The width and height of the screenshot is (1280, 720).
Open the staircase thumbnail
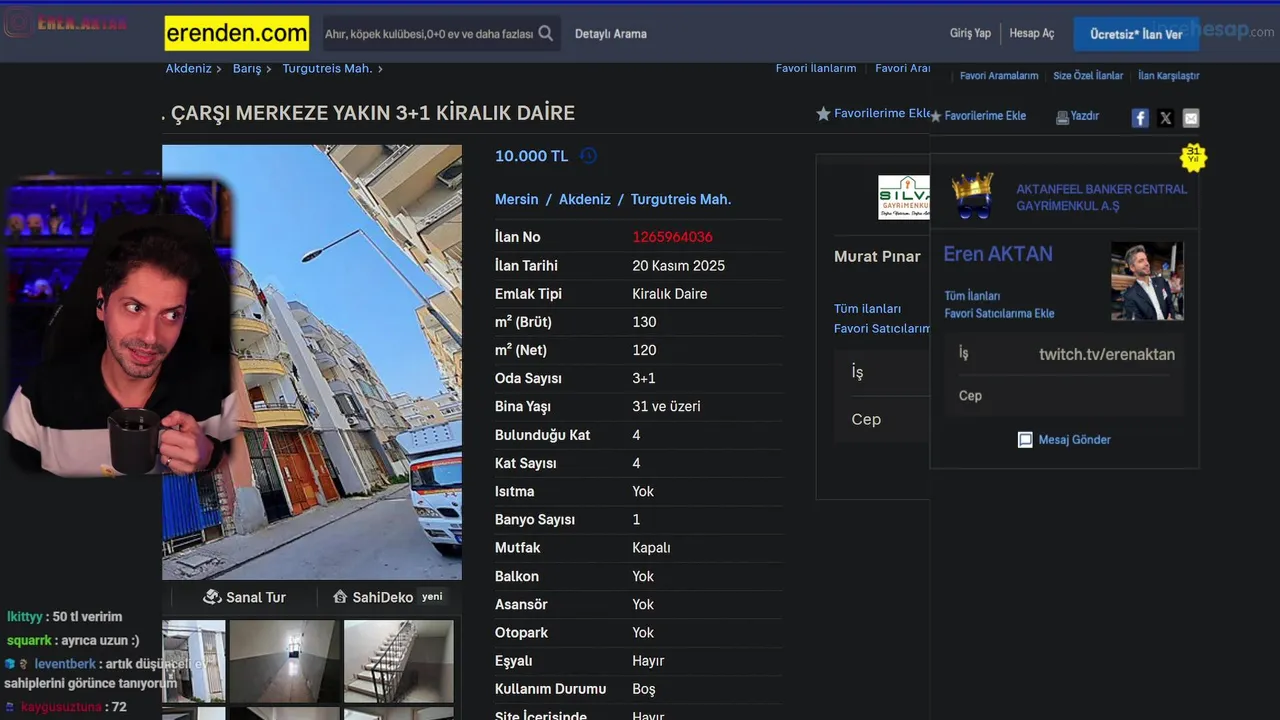(x=398, y=661)
